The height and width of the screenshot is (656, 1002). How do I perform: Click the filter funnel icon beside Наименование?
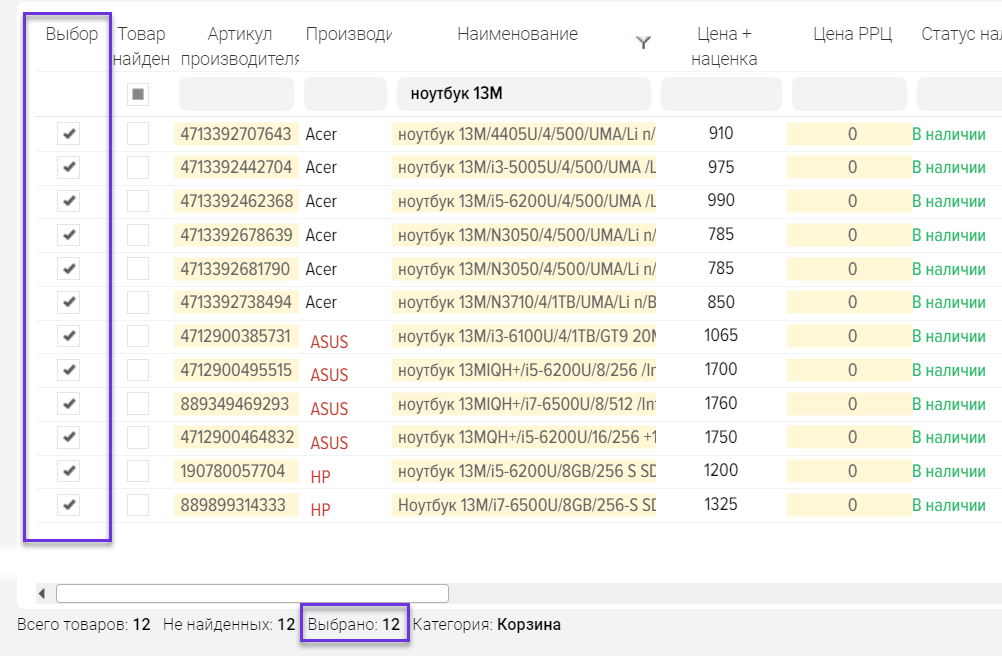644,42
